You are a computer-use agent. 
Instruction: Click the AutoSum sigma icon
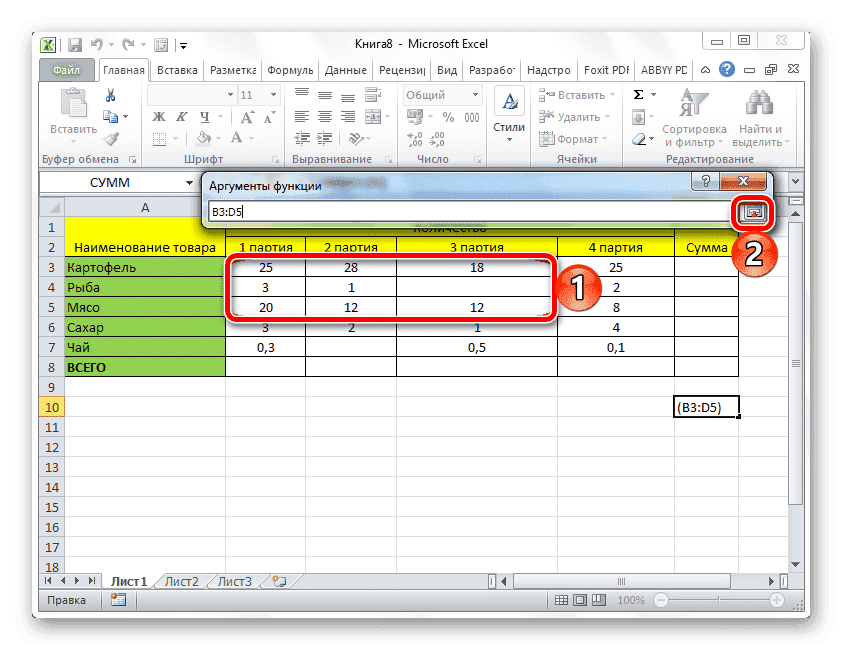[637, 95]
